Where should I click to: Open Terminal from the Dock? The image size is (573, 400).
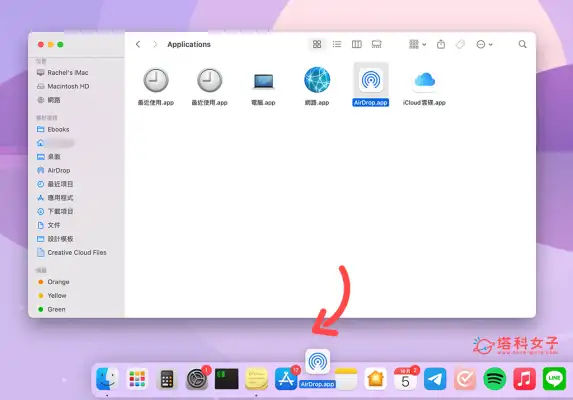(x=227, y=379)
